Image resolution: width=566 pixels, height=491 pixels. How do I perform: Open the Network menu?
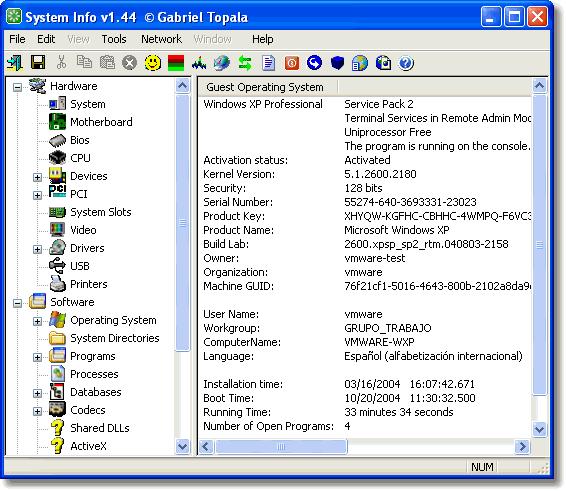(x=161, y=39)
